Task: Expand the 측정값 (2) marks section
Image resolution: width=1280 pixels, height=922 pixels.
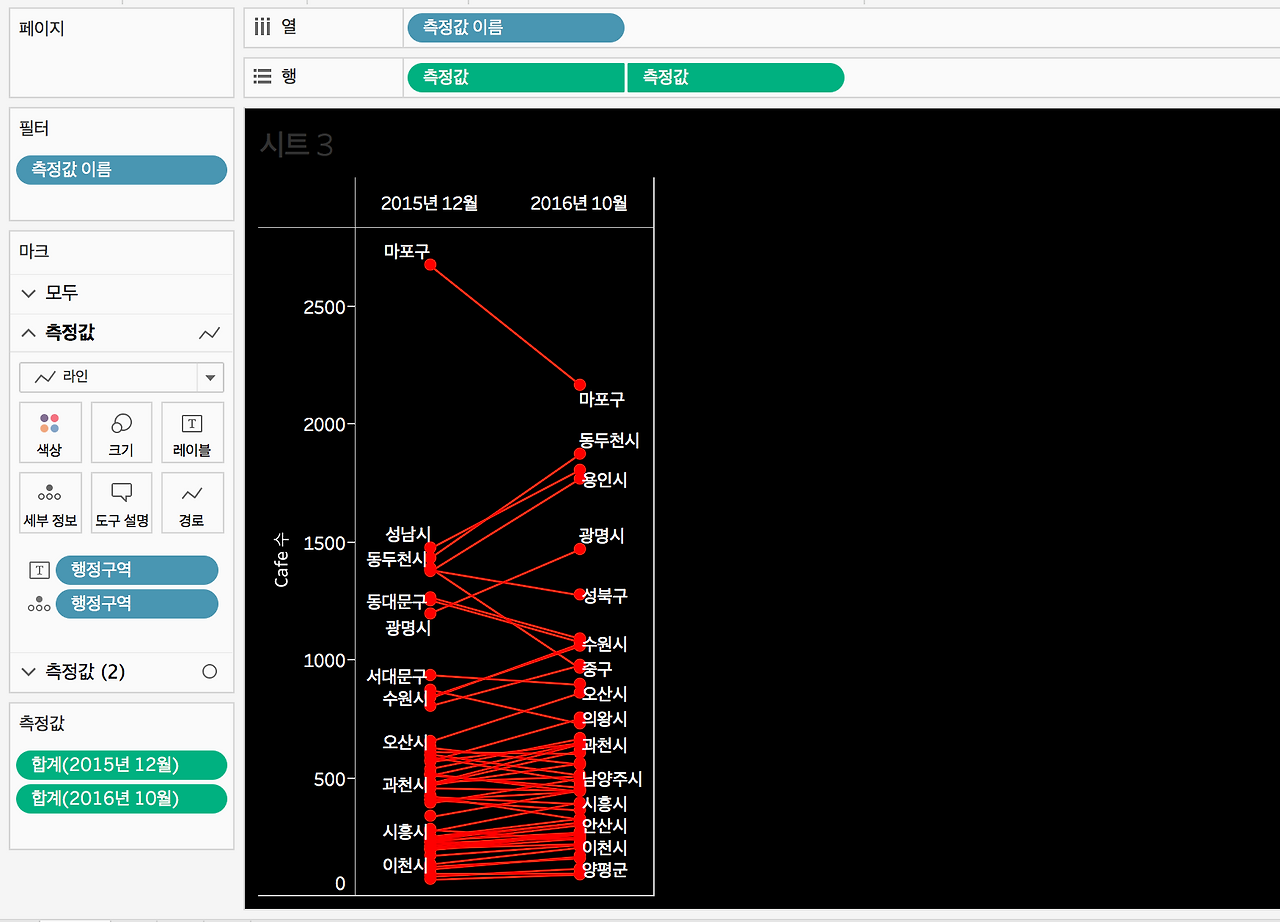Action: point(28,672)
